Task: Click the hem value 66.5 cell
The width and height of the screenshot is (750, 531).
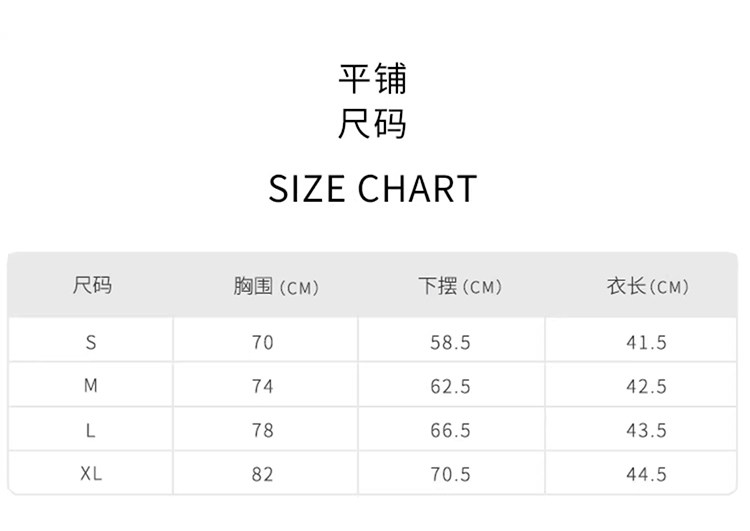Action: 450,431
